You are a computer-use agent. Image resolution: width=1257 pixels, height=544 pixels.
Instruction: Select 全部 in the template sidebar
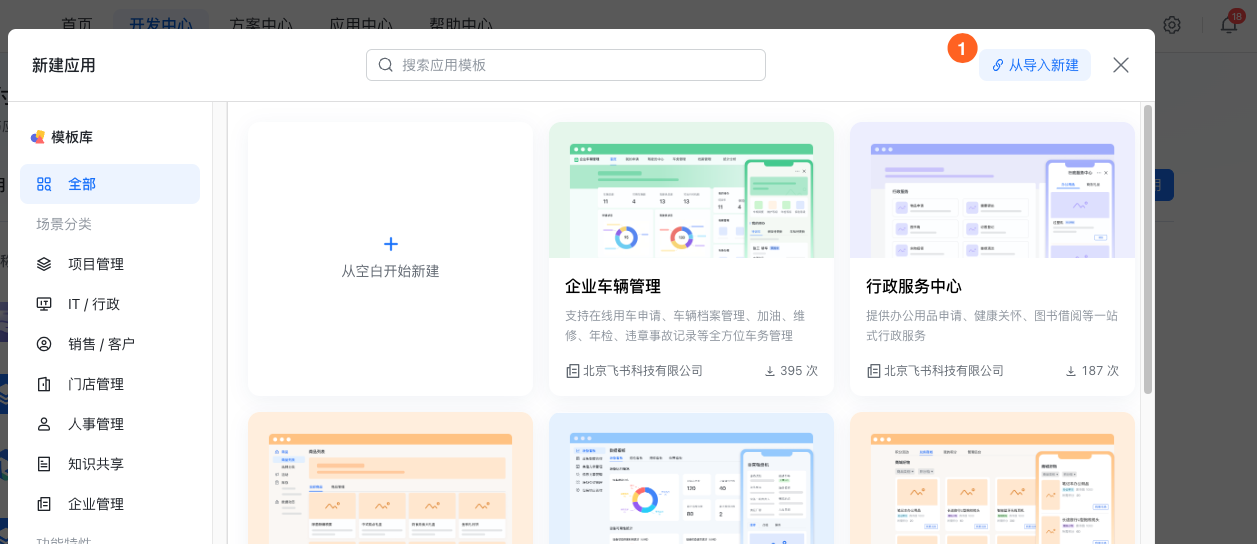click(110, 184)
